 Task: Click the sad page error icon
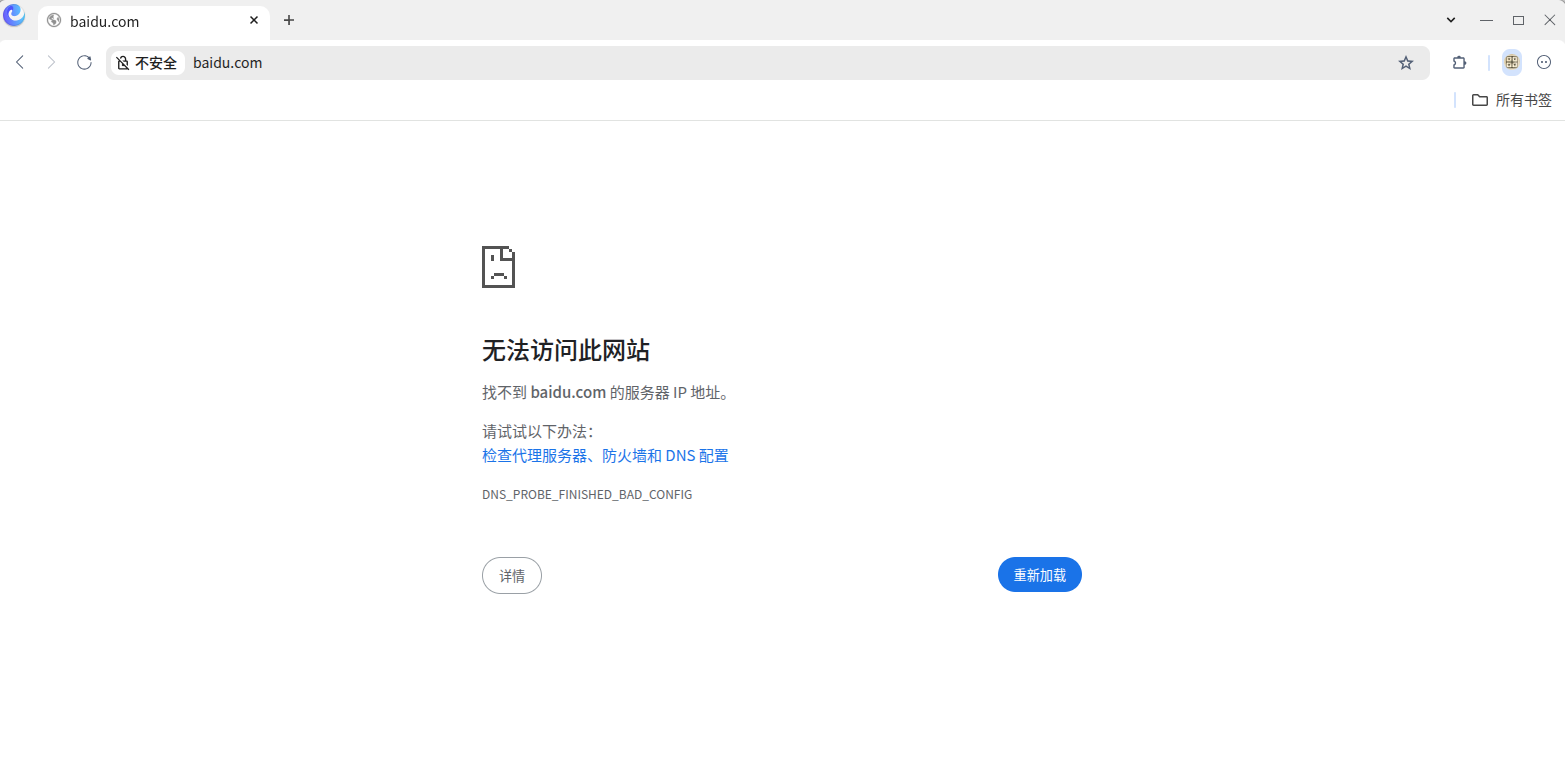pyautogui.click(x=498, y=266)
